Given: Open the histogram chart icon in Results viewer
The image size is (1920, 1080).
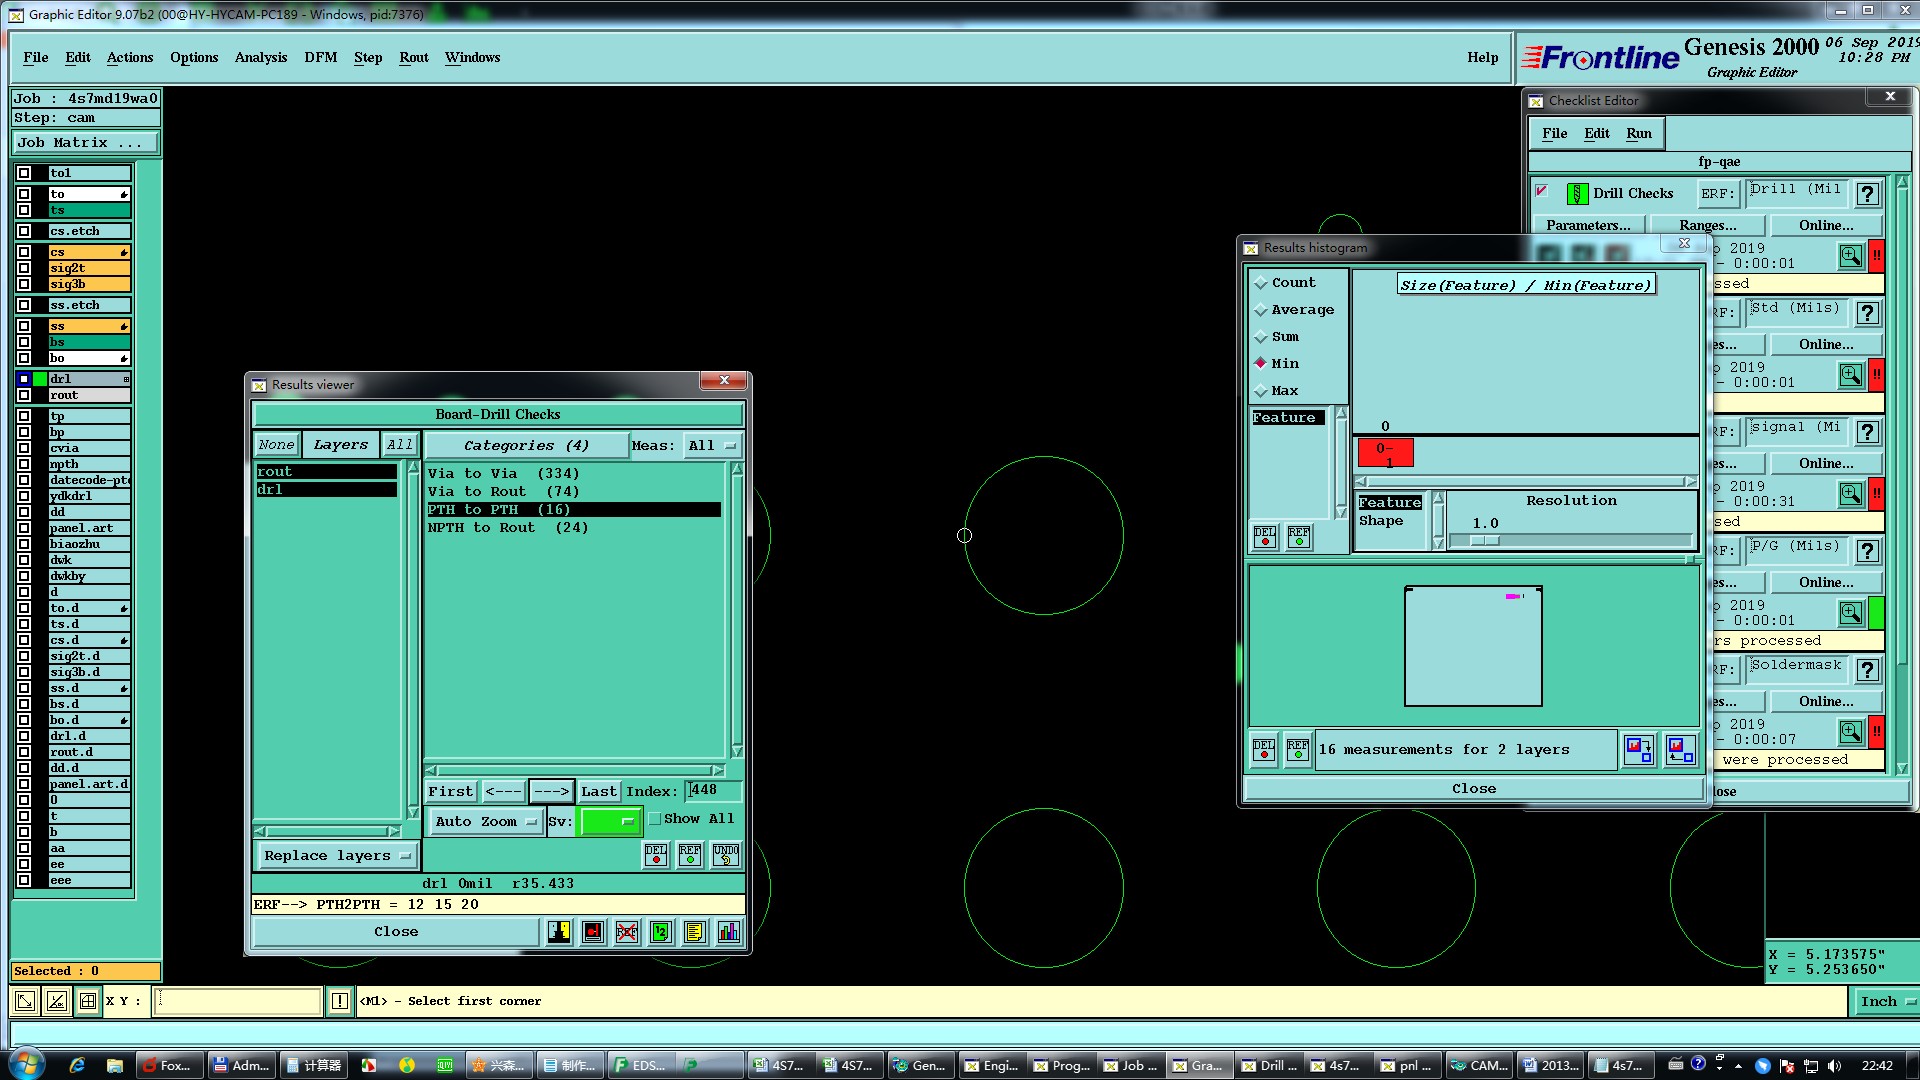Looking at the screenshot, I should tap(729, 932).
